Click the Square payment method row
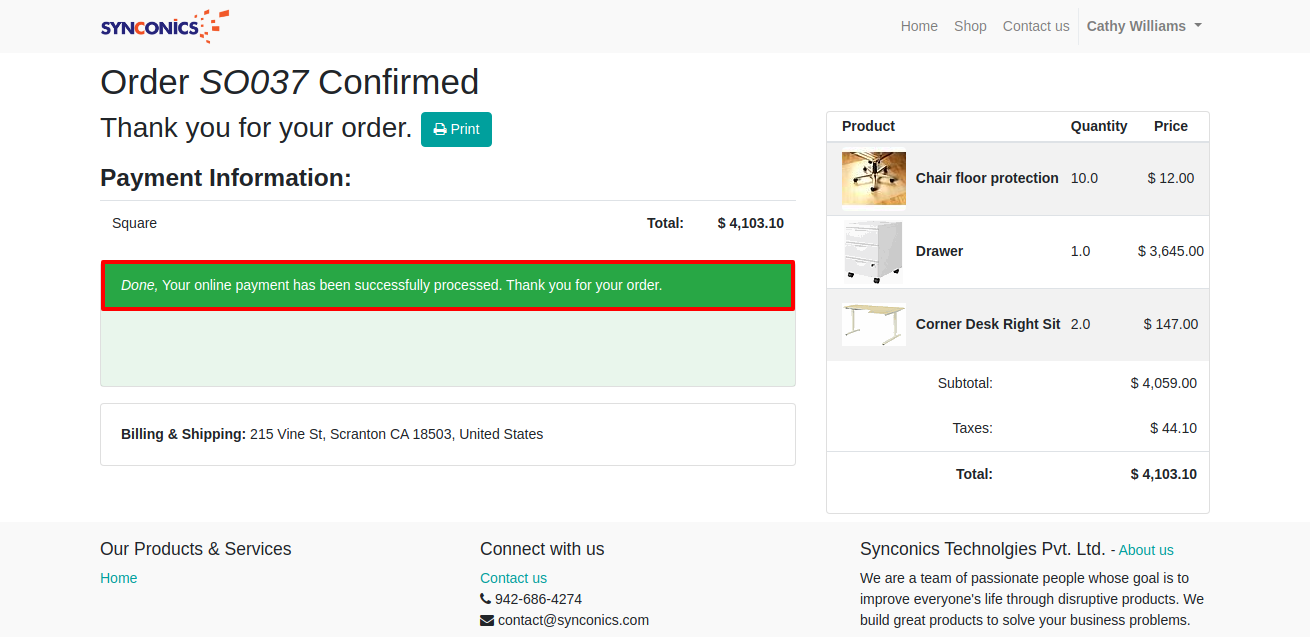This screenshot has width=1310, height=637. [134, 223]
